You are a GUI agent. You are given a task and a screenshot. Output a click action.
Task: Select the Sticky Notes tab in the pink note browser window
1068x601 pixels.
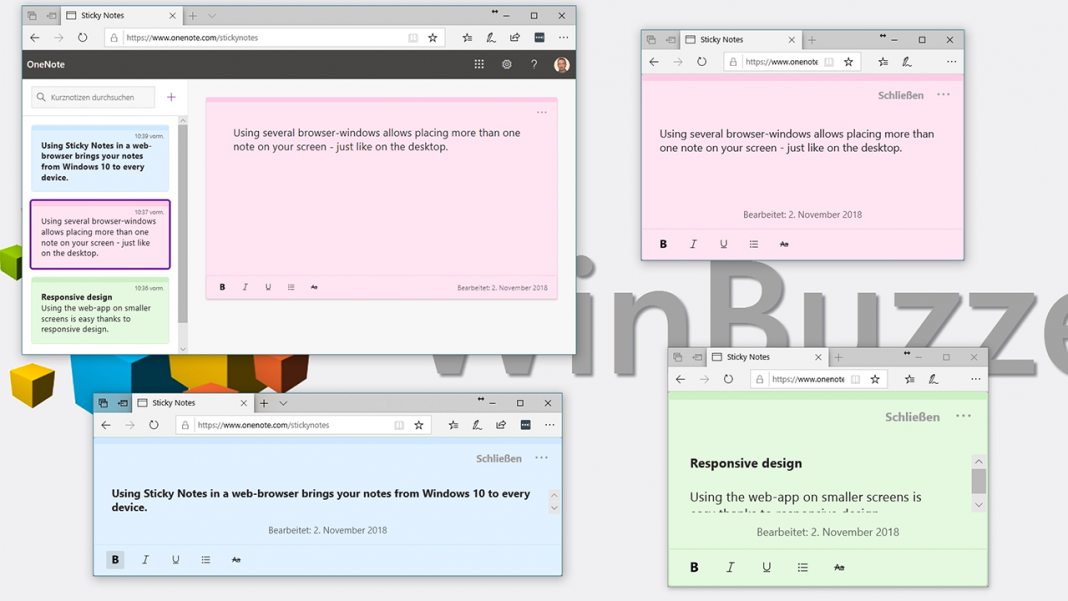(740, 40)
